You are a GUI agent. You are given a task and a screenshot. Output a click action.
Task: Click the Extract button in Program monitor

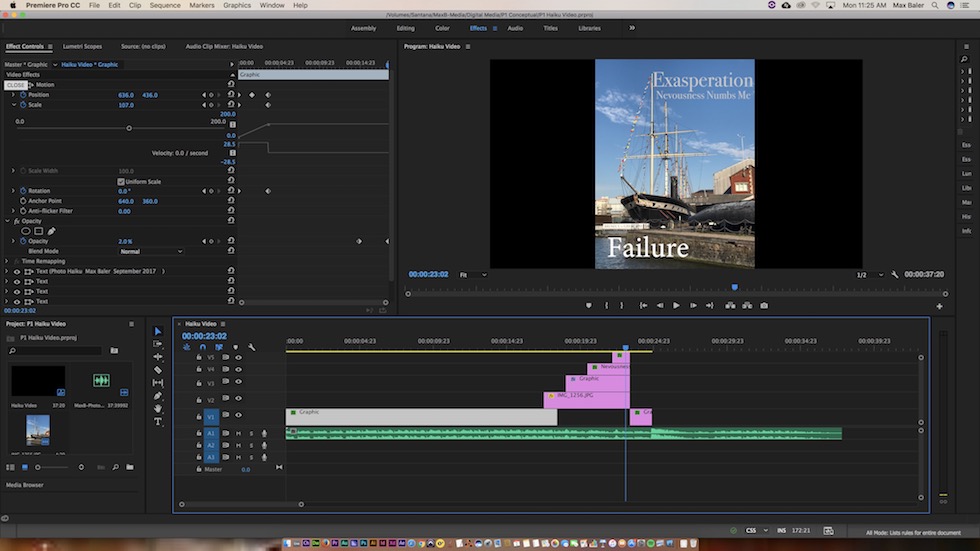pyautogui.click(x=747, y=305)
